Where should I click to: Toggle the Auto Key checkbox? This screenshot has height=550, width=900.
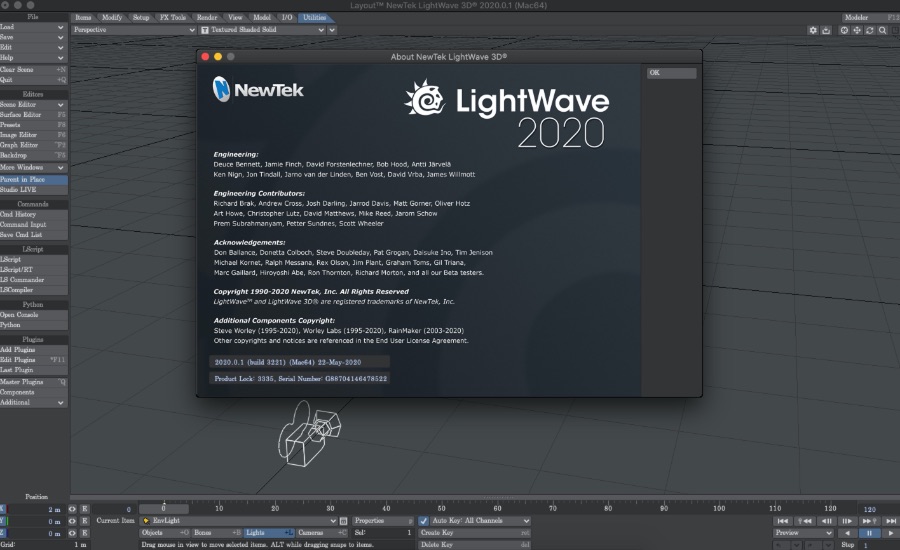(x=423, y=521)
